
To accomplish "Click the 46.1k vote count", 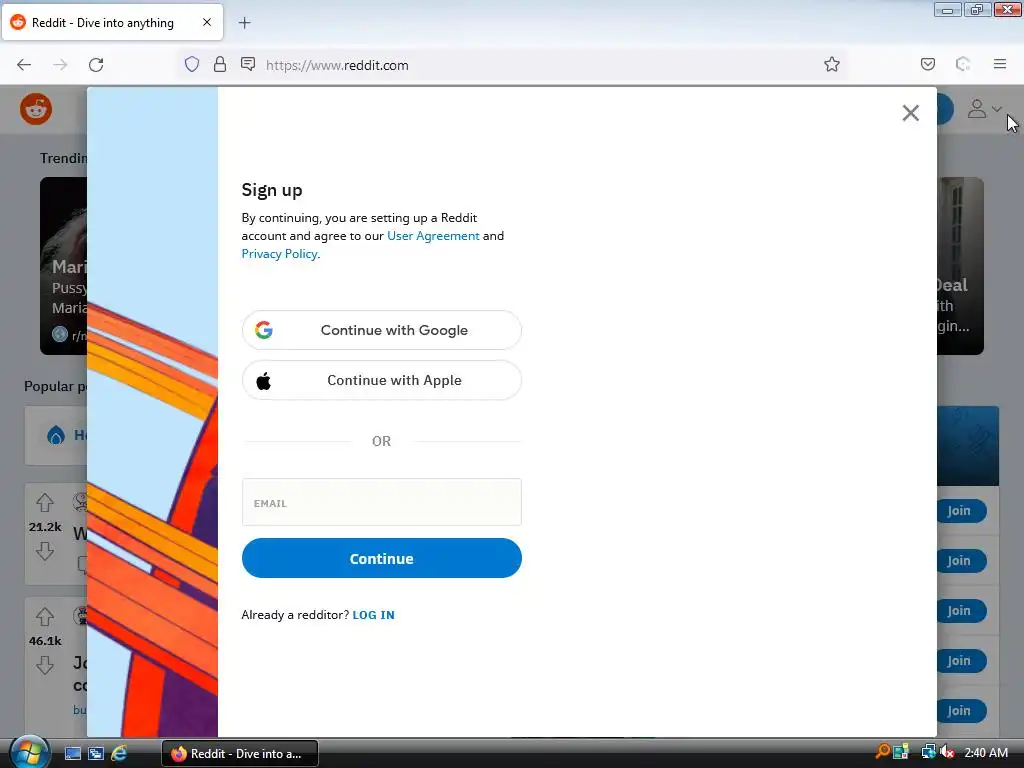I will tap(45, 641).
